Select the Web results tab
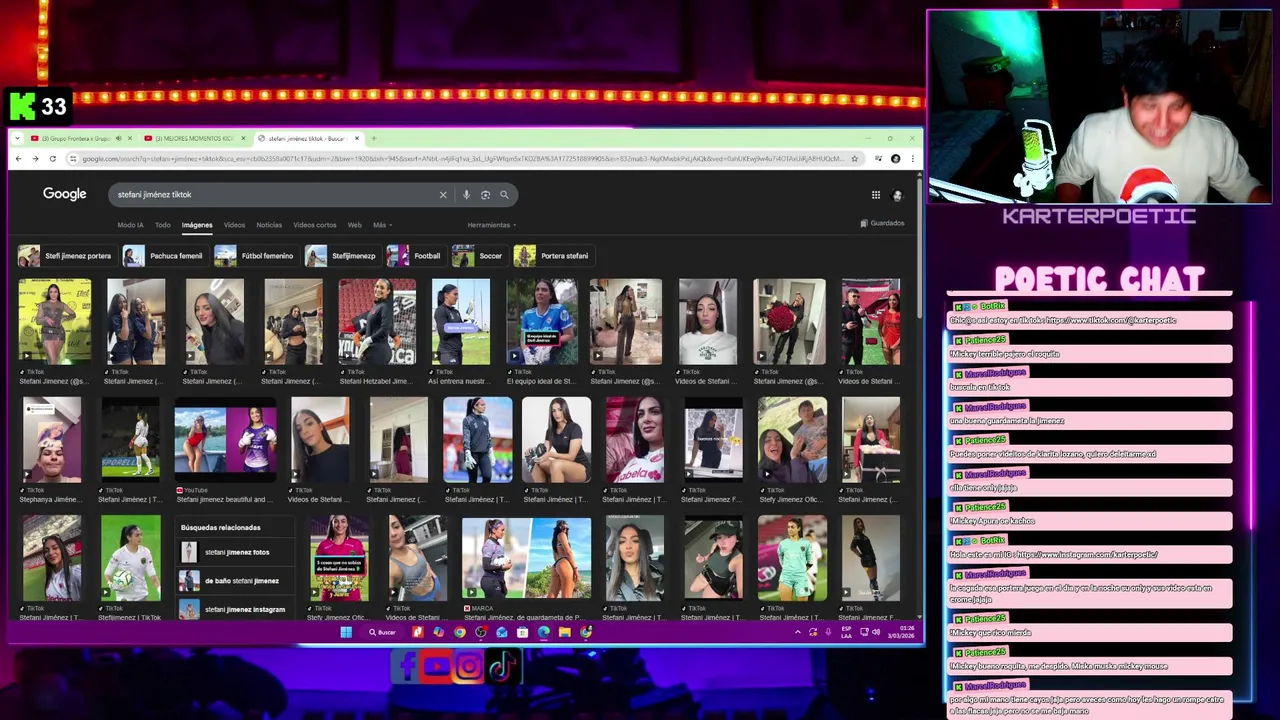1280x720 pixels. [355, 225]
